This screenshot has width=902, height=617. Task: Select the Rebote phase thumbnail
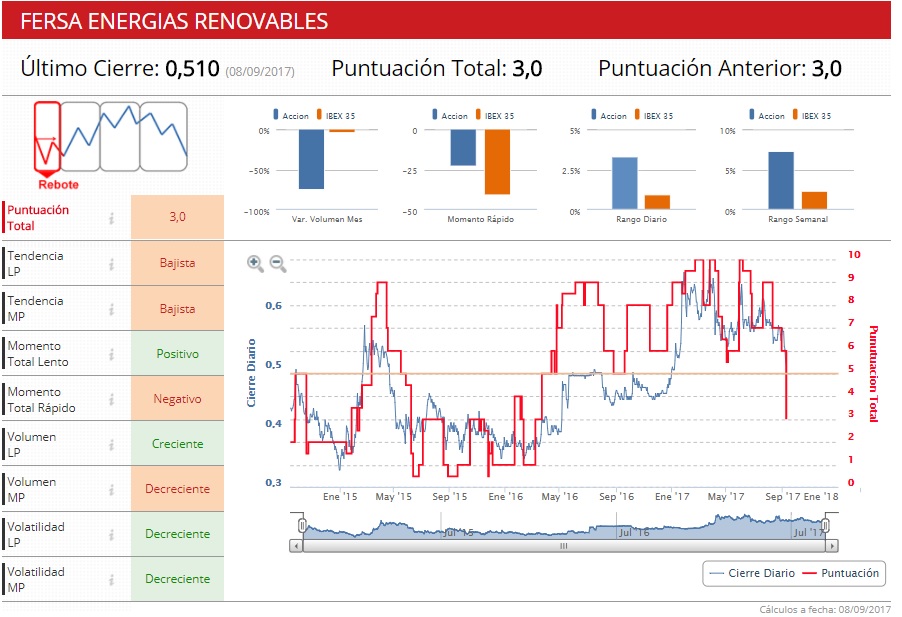click(x=47, y=137)
